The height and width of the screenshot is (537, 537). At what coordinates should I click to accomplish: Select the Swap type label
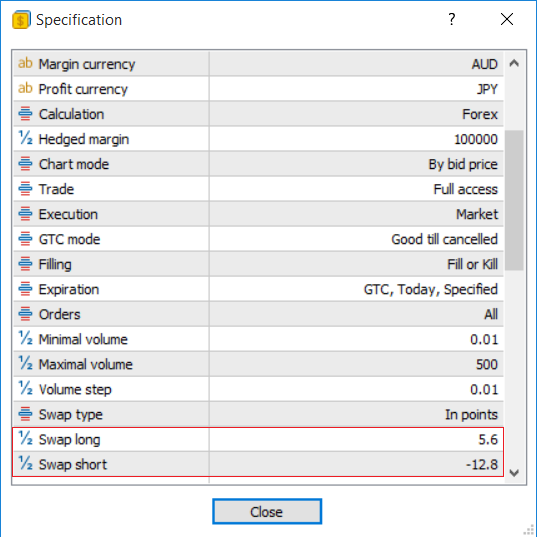[71, 415]
